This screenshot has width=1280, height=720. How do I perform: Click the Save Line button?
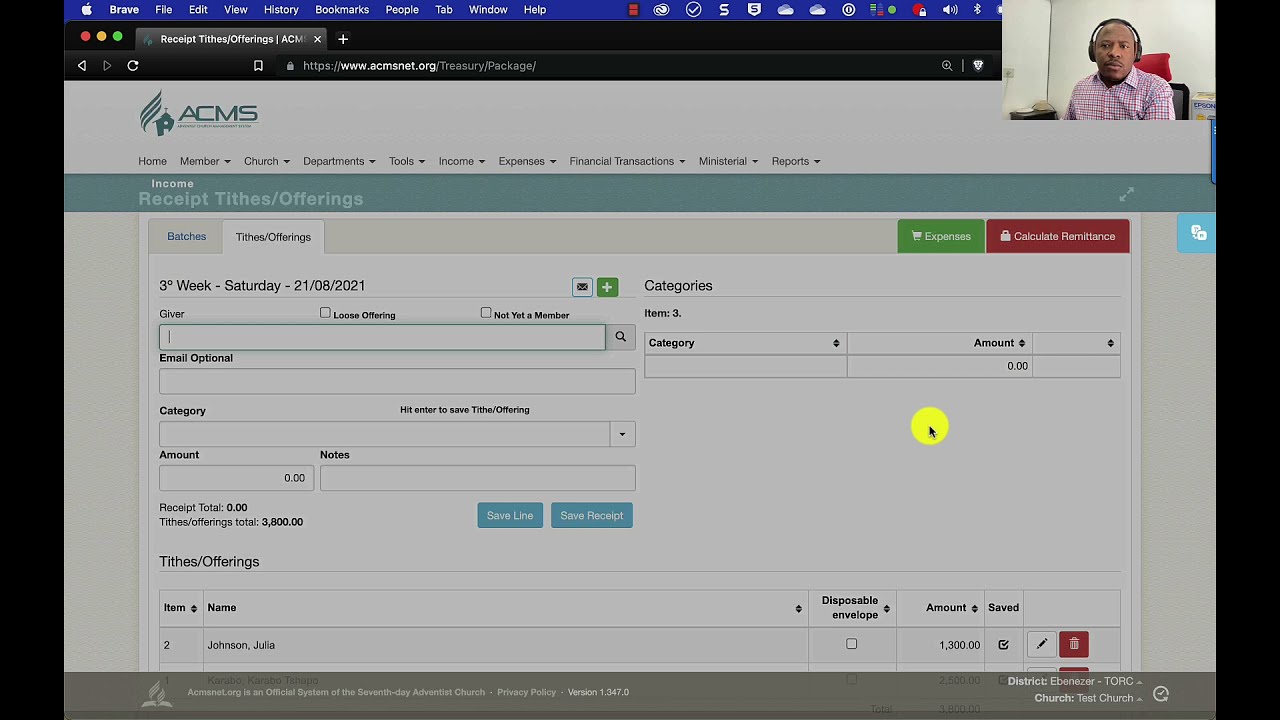(510, 516)
